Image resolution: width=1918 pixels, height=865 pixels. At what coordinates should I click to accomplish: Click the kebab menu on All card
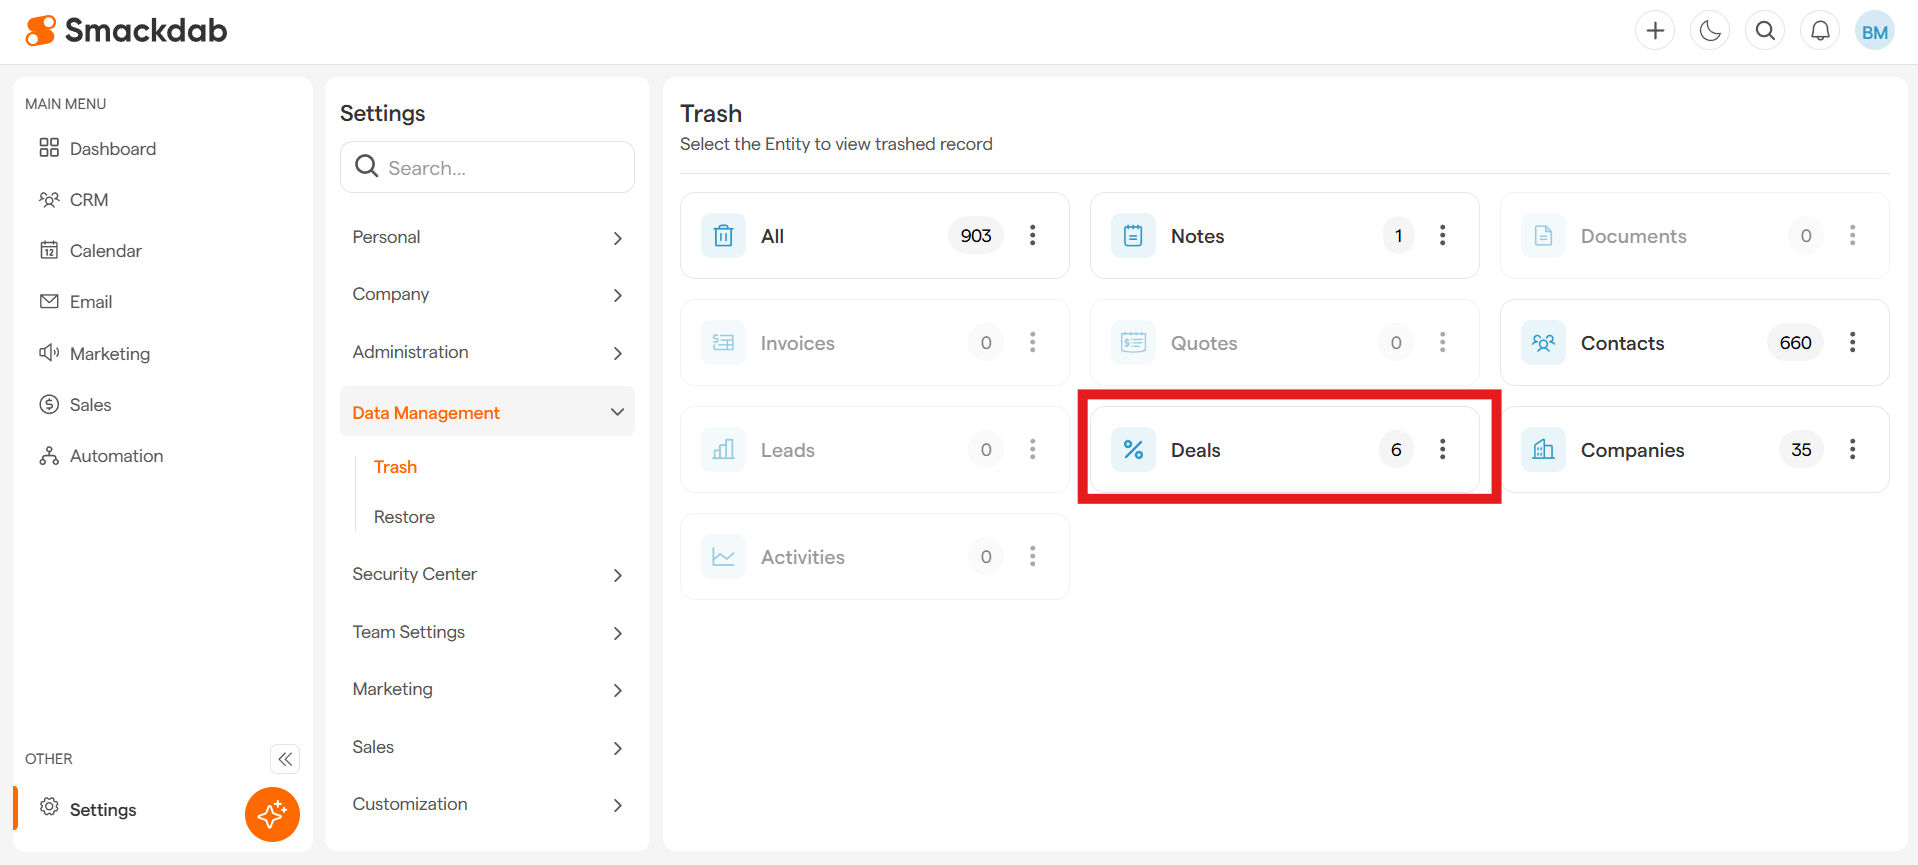[1032, 235]
